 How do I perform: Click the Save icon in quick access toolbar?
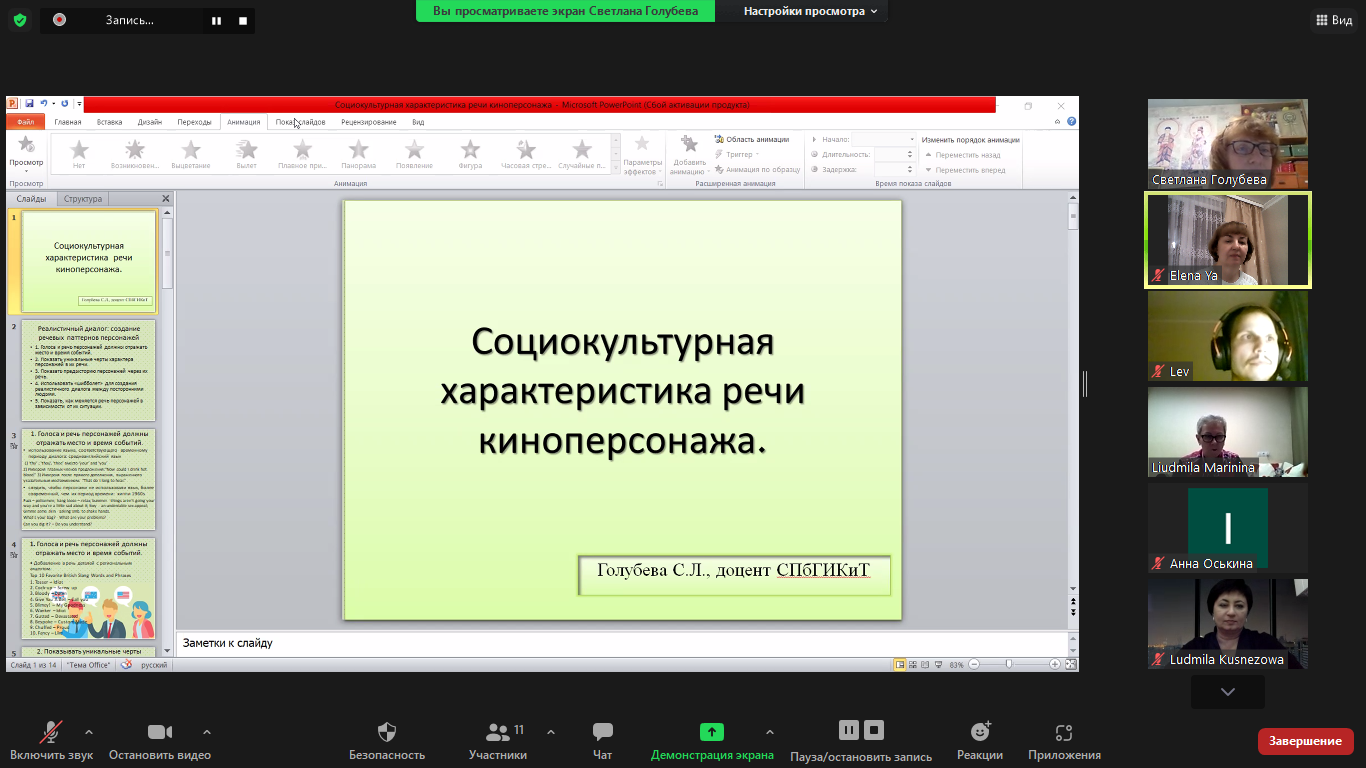30,103
